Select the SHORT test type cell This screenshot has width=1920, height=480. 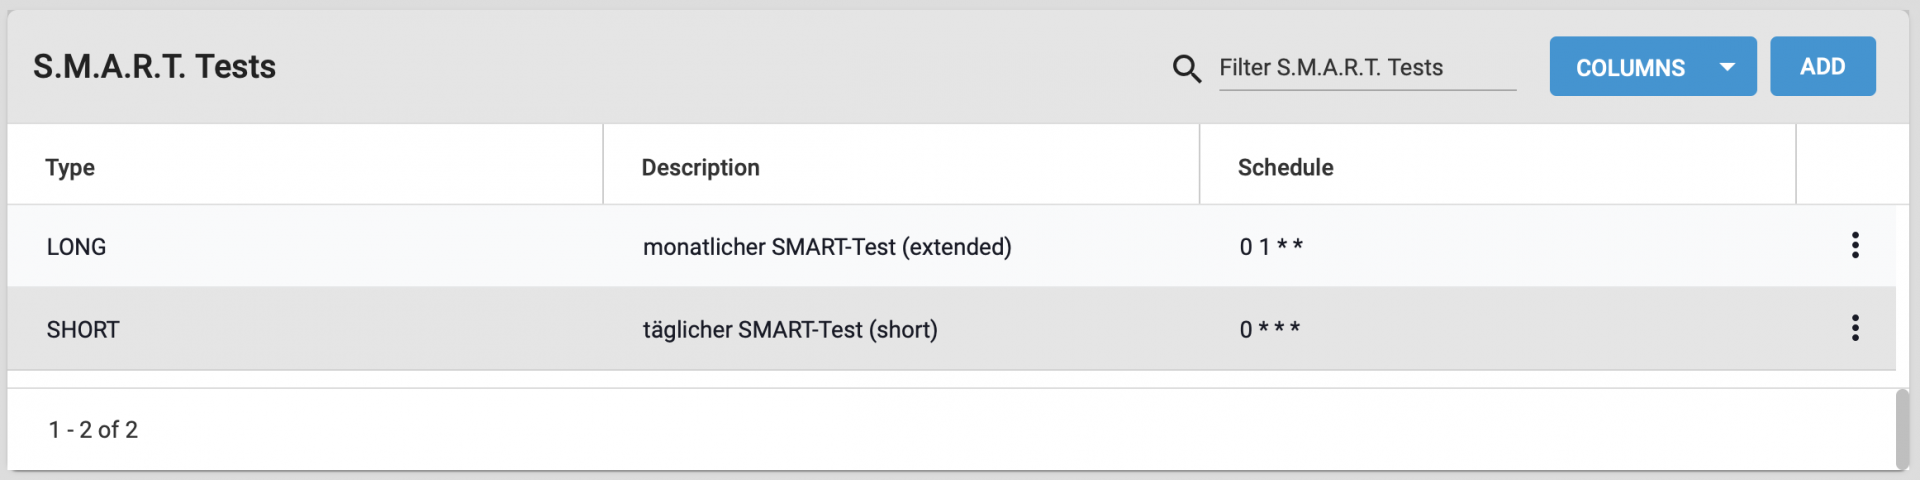(83, 329)
